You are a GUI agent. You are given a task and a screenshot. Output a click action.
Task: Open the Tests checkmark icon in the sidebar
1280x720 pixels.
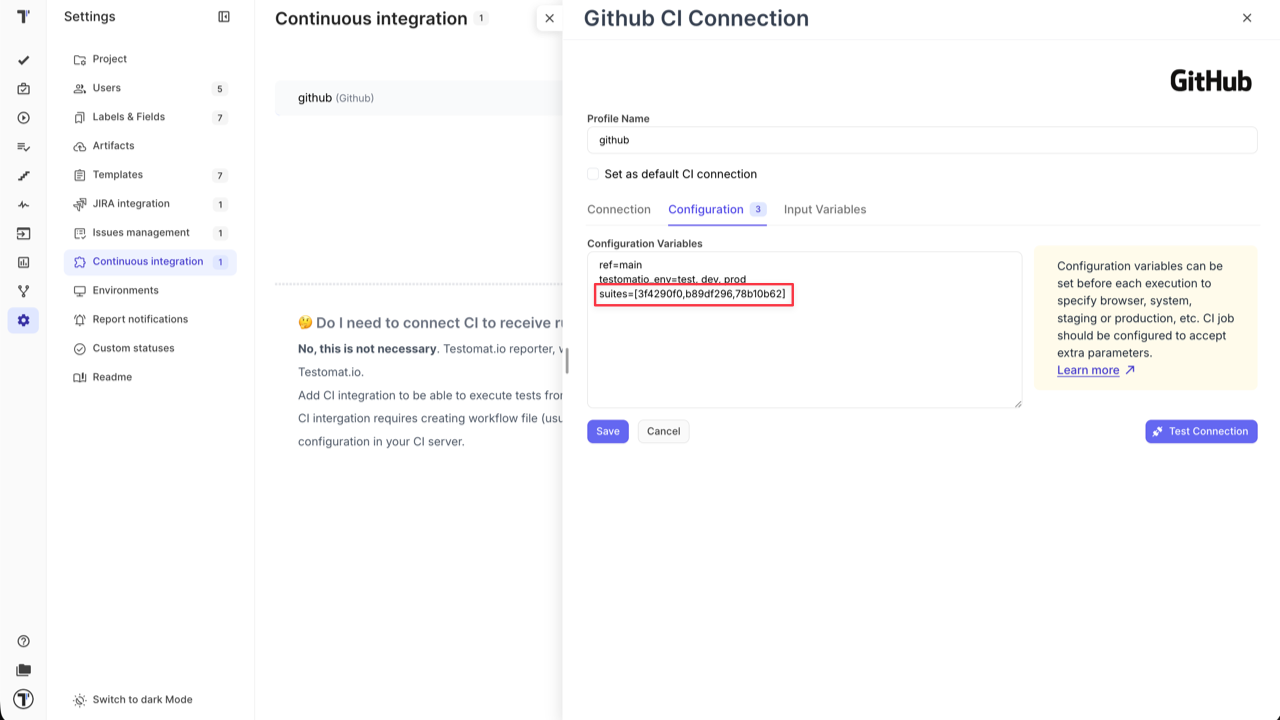click(23, 60)
